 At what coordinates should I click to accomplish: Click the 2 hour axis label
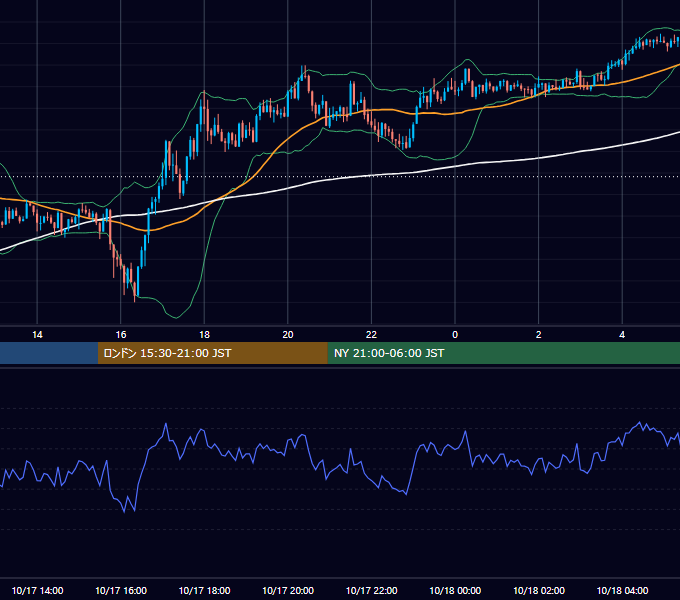(x=539, y=335)
